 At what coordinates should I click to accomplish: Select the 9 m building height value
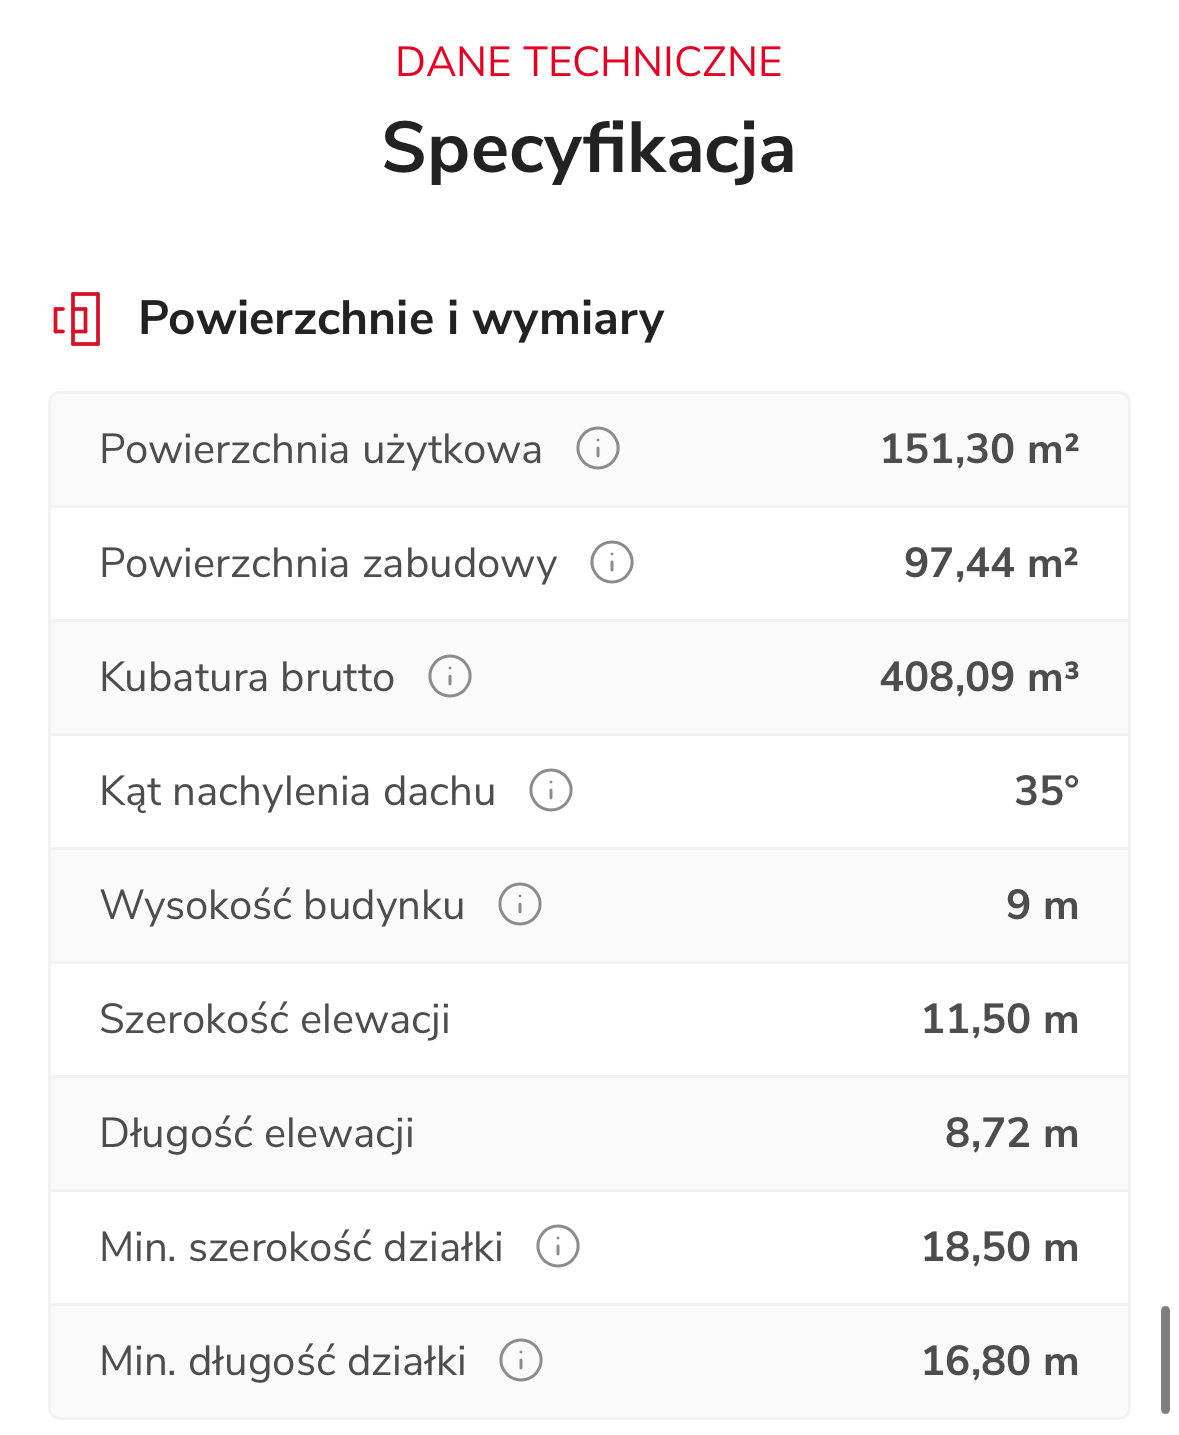tap(1041, 905)
